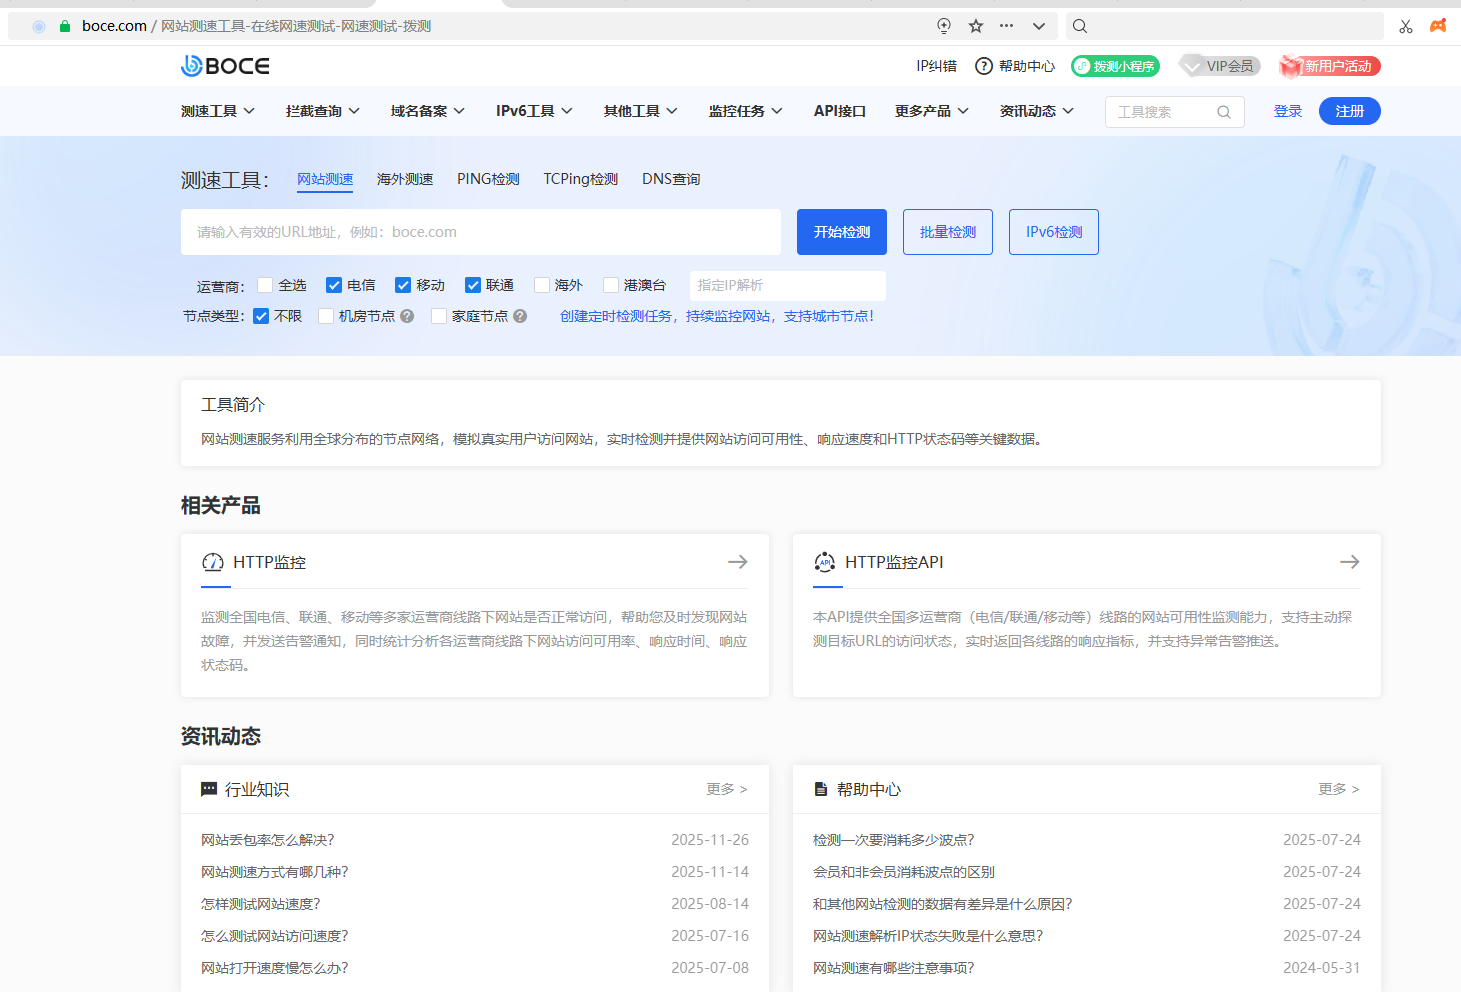Click the tool search magnifier icon

[x=1224, y=112]
